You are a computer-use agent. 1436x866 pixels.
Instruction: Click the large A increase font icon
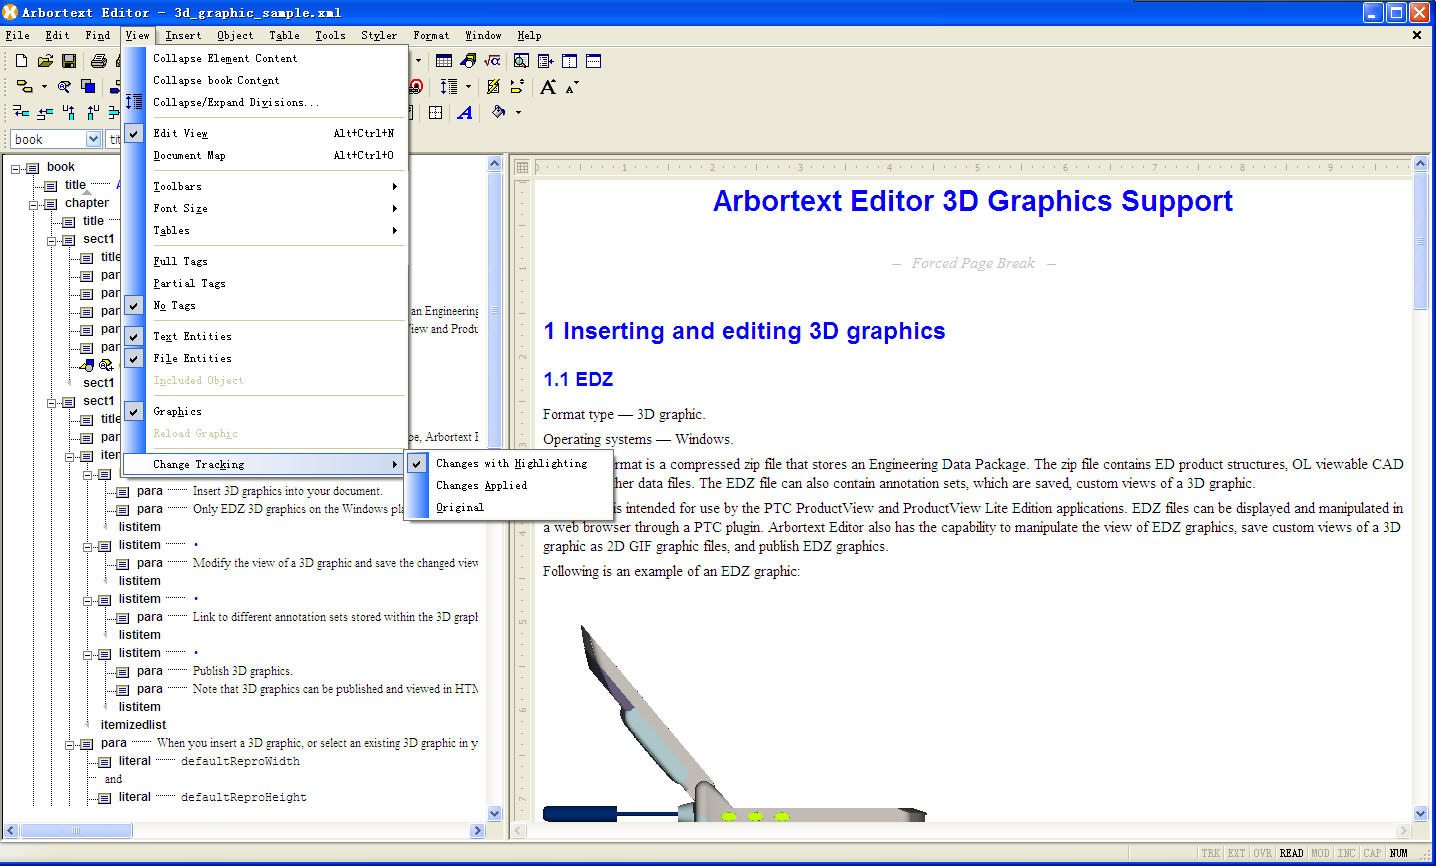tap(548, 87)
